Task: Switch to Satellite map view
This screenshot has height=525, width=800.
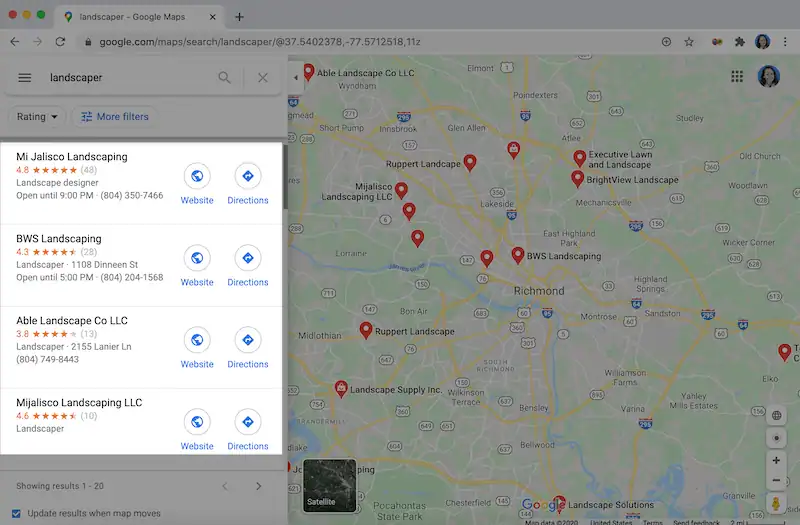Action: (329, 485)
